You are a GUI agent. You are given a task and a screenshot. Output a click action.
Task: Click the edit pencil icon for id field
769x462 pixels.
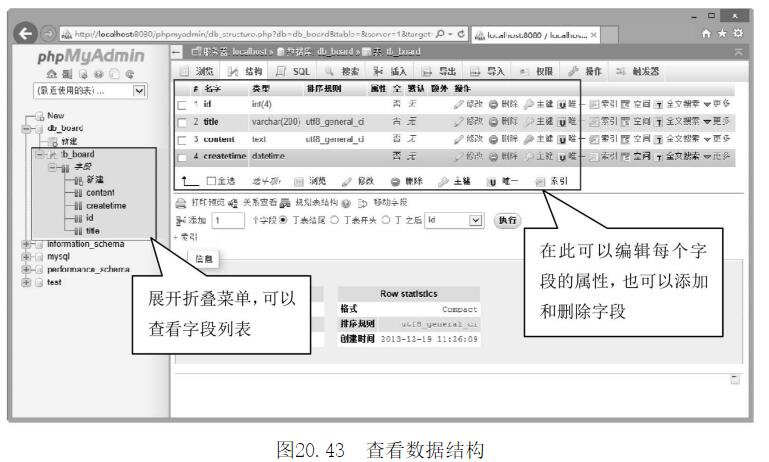[x=459, y=105]
